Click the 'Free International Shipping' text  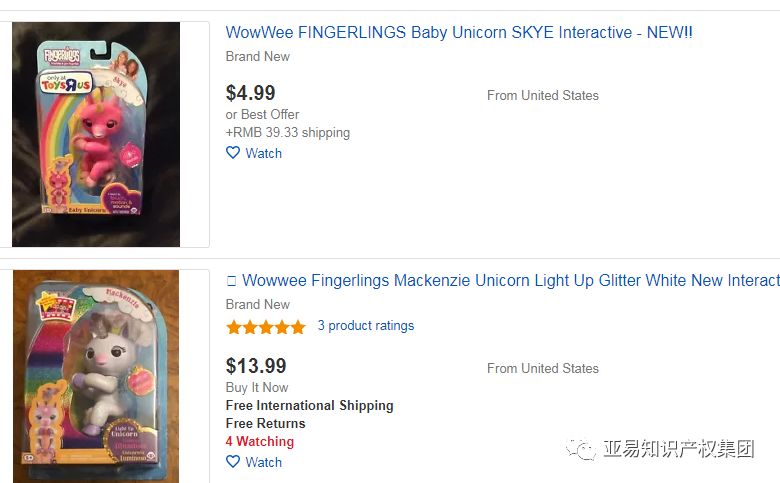pyautogui.click(x=310, y=405)
